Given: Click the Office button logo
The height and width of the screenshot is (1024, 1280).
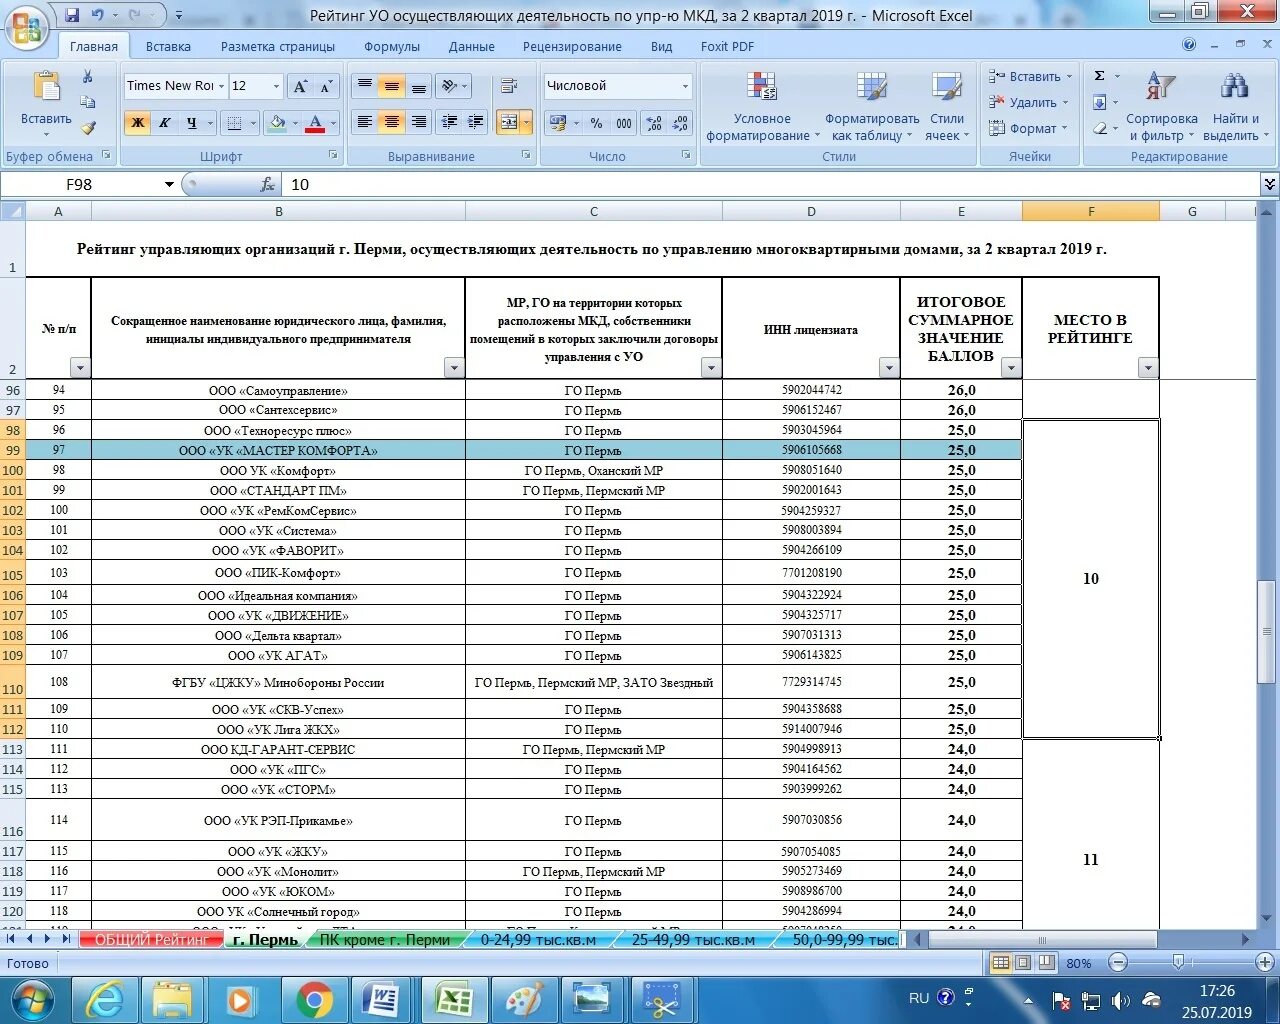Looking at the screenshot, I should coord(27,27).
